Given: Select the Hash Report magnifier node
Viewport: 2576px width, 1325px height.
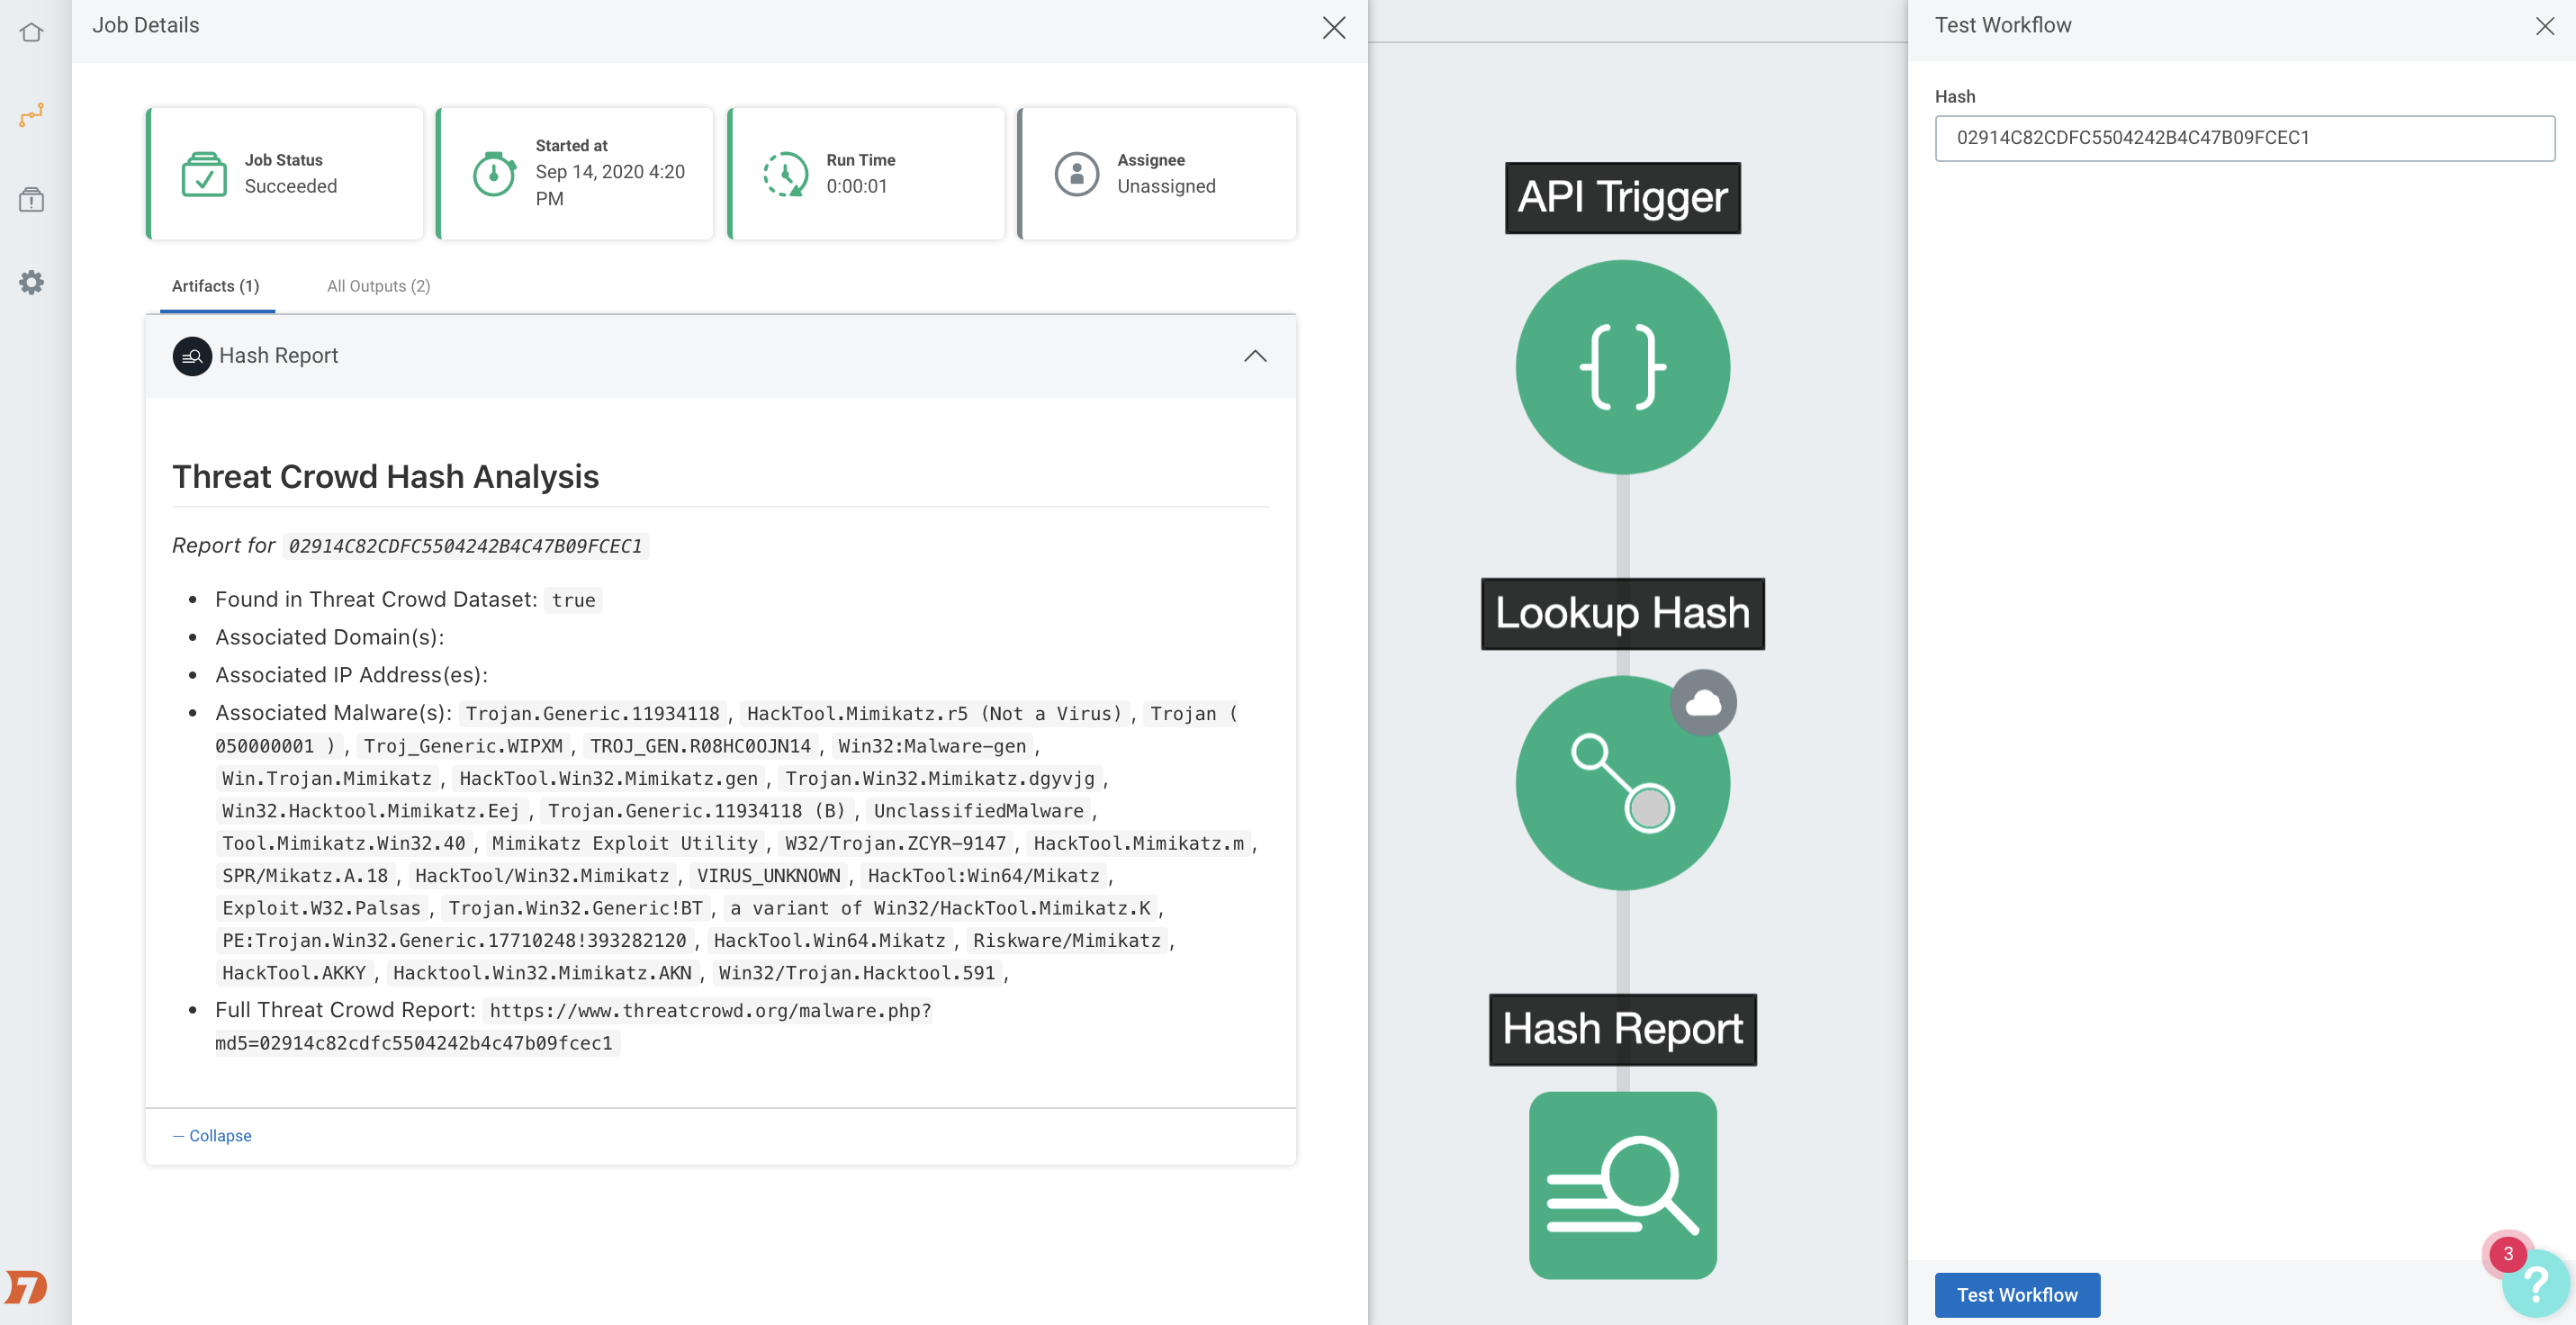Looking at the screenshot, I should point(1622,1185).
